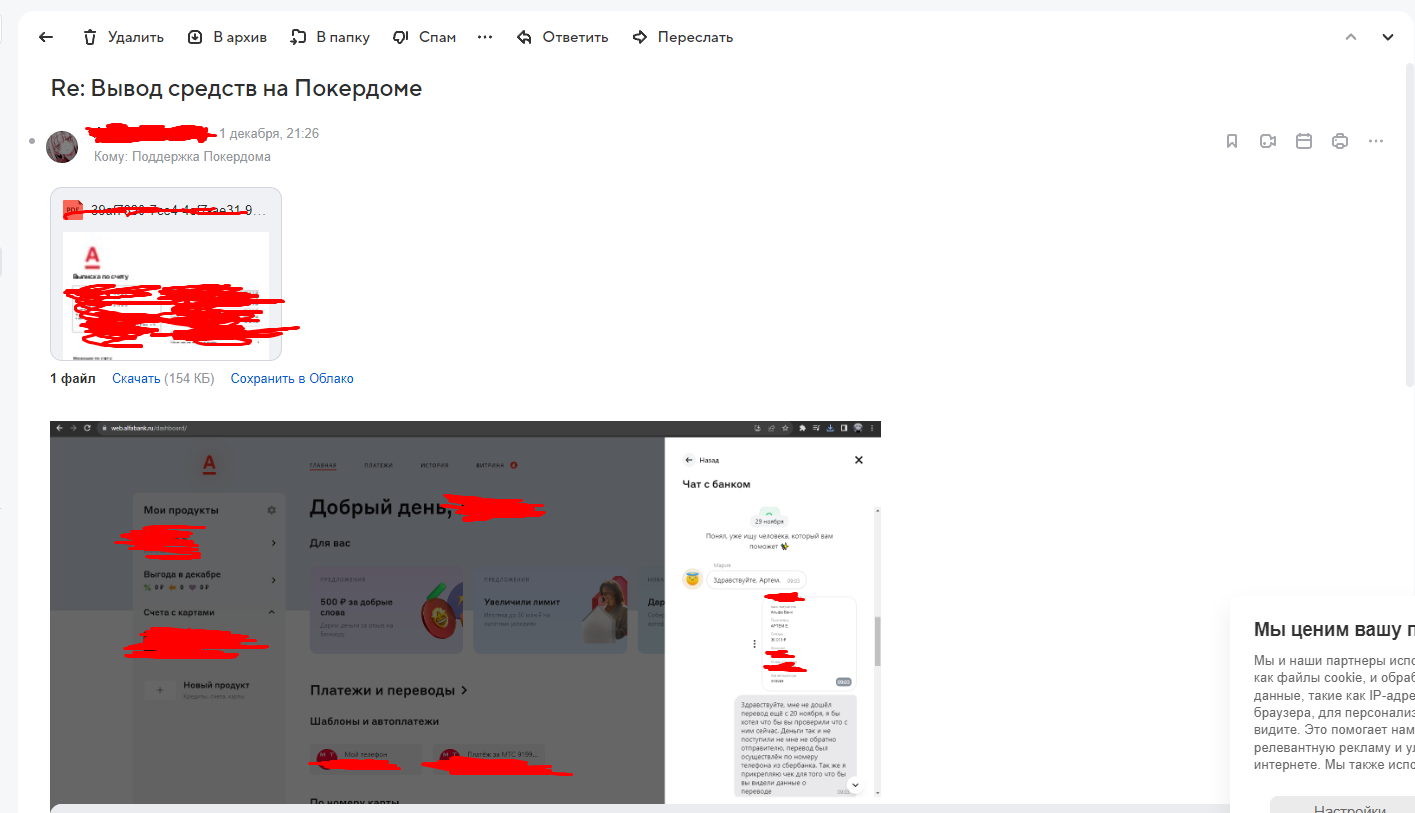Click Сохранить в Облако link
This screenshot has height=813, width=1415.
coord(292,379)
